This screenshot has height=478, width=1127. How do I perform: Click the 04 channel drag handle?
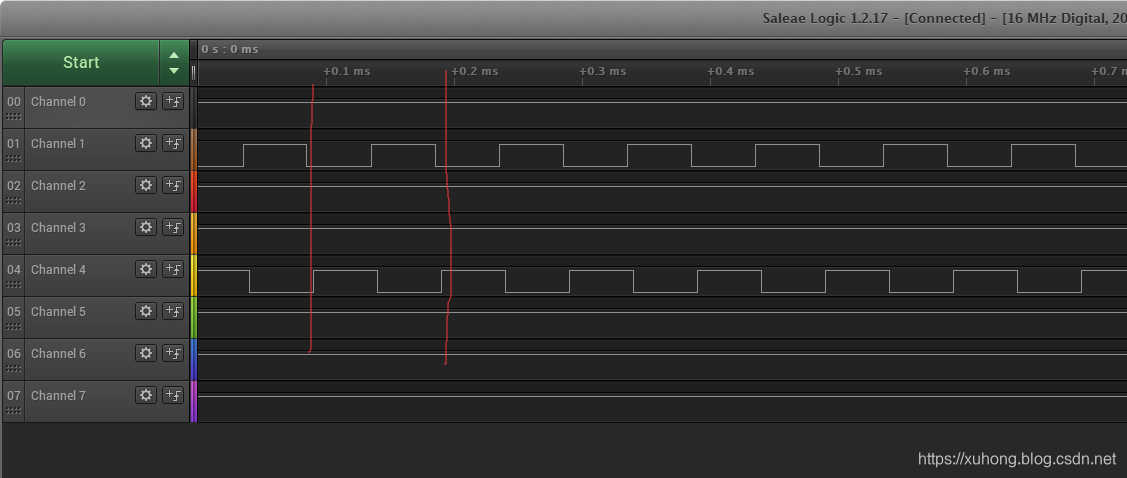click(14, 284)
